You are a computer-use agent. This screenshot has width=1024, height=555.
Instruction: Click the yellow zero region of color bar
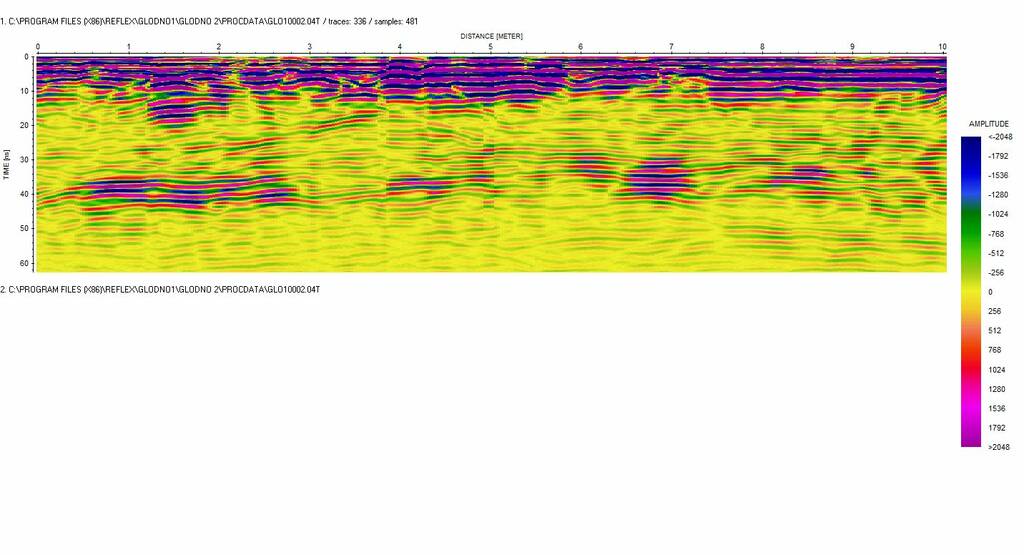(970, 291)
